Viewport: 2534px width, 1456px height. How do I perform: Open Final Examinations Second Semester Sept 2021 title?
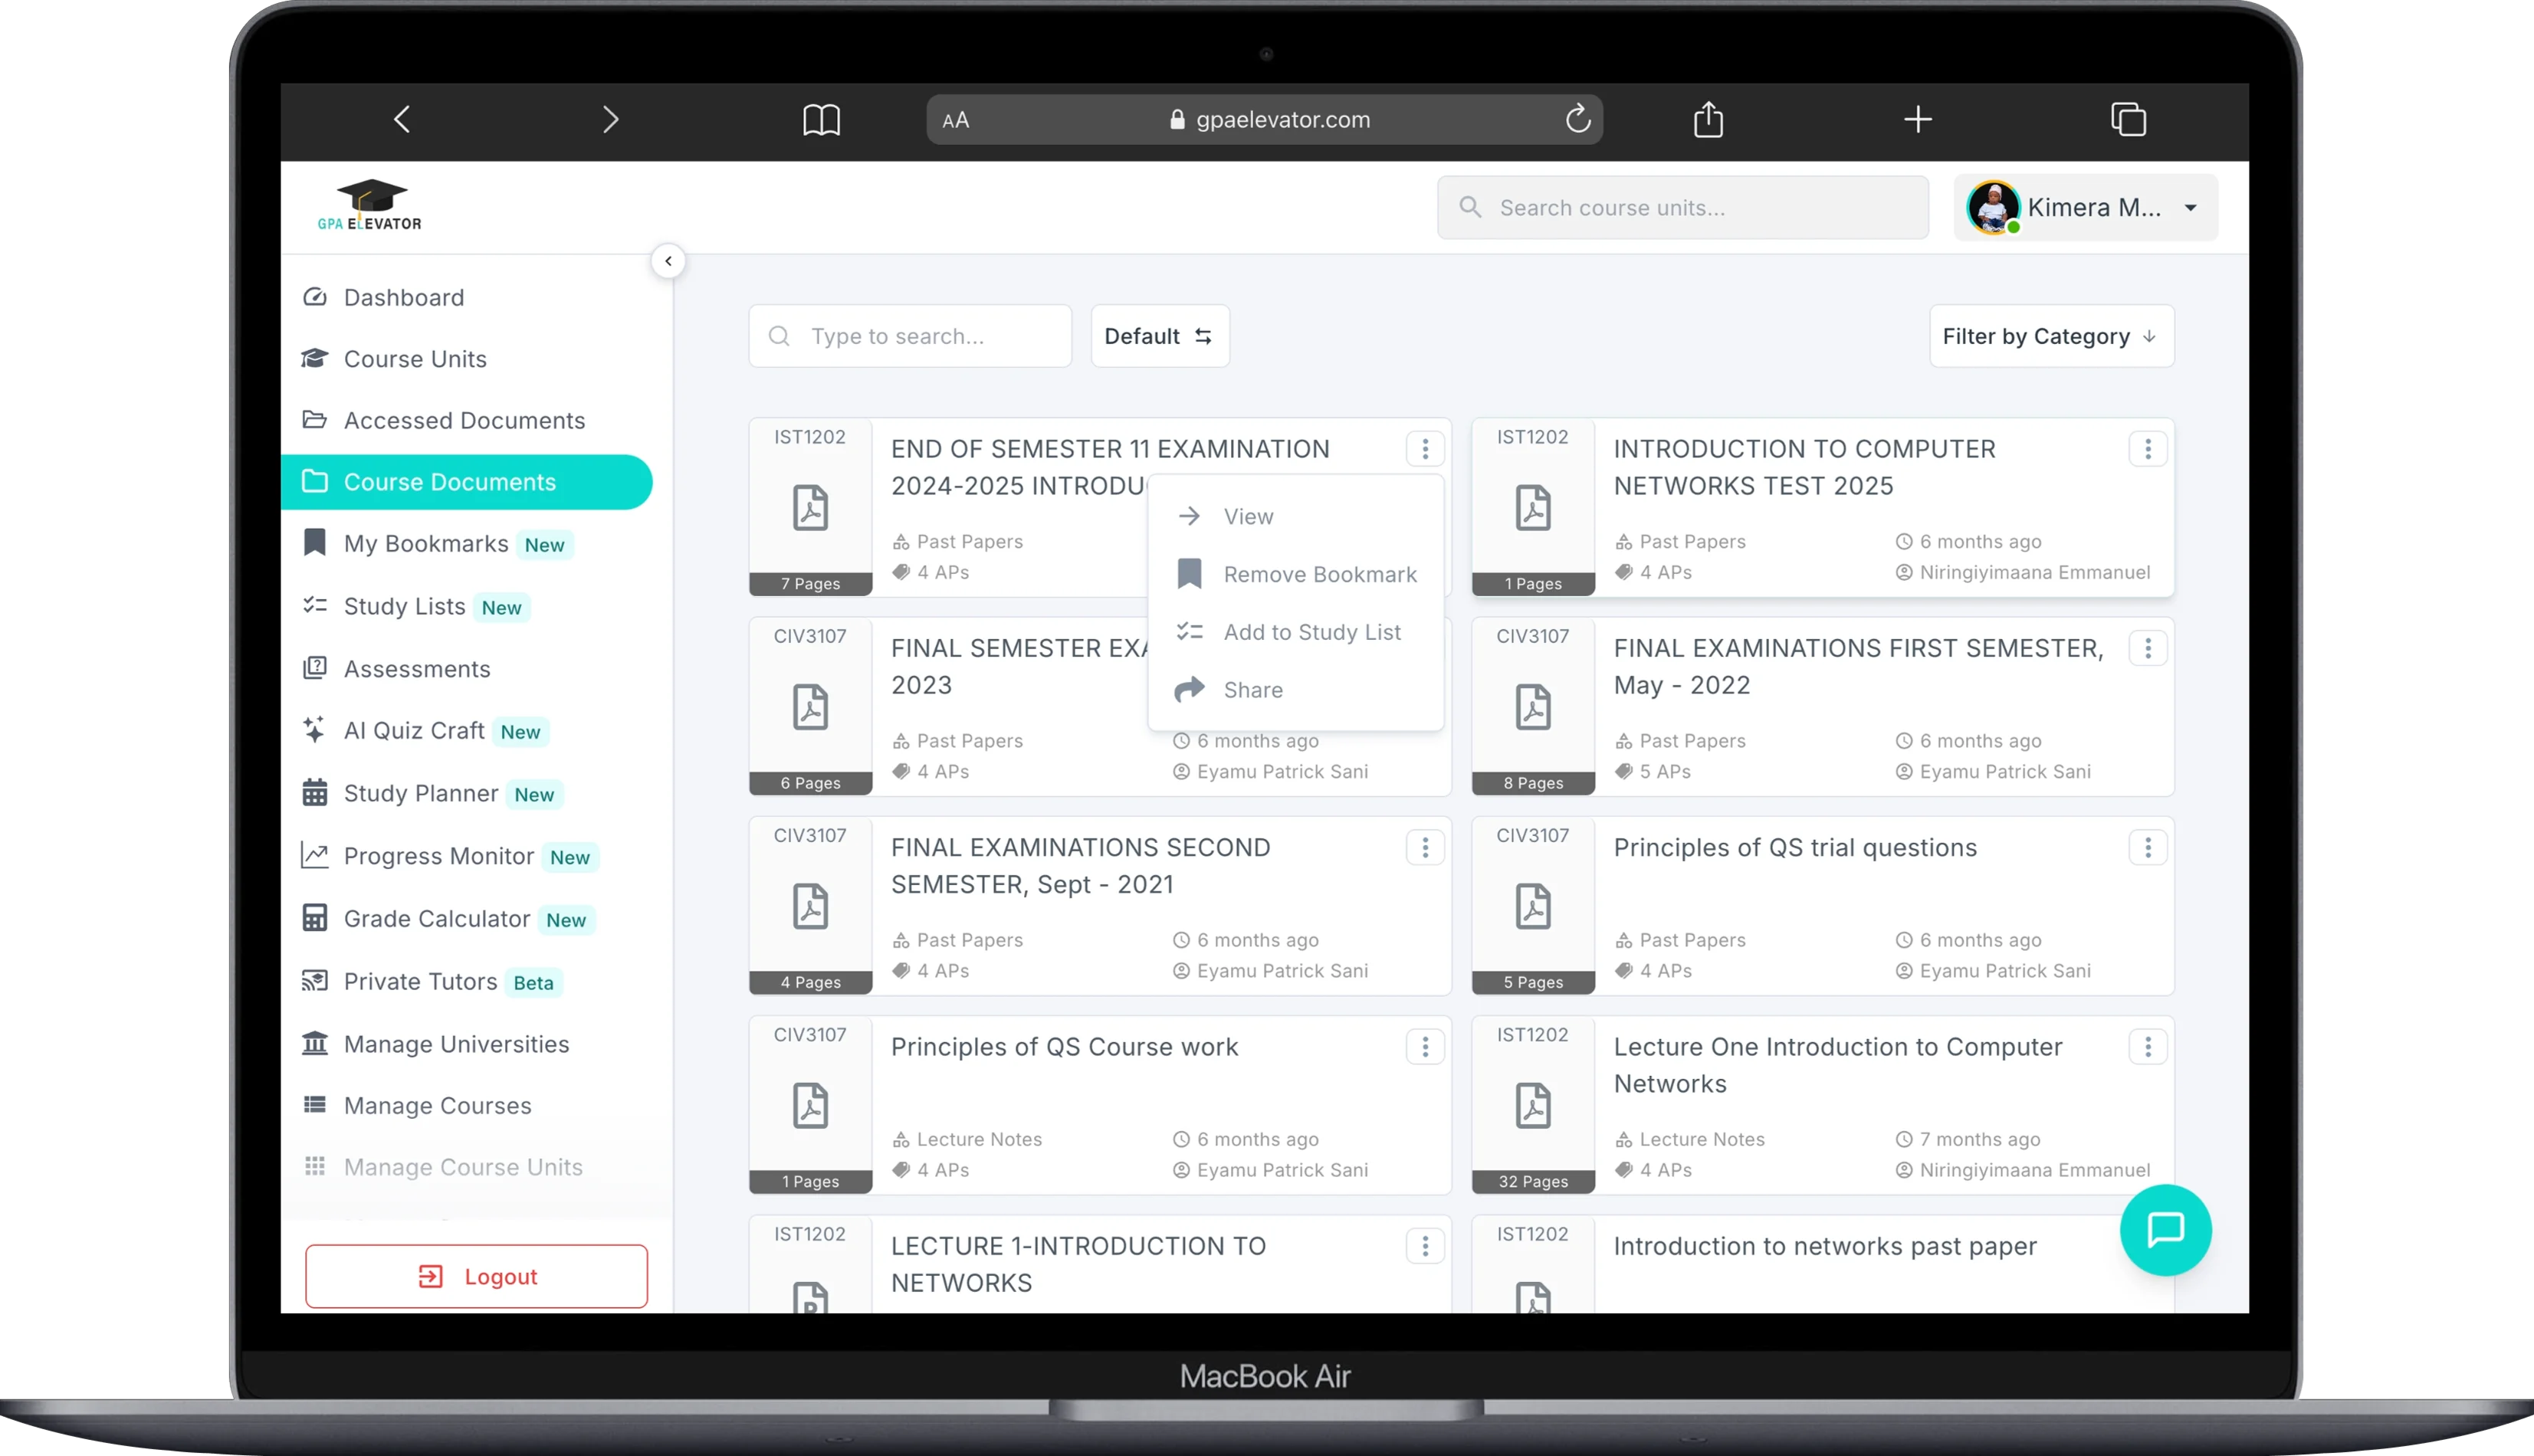point(1080,866)
